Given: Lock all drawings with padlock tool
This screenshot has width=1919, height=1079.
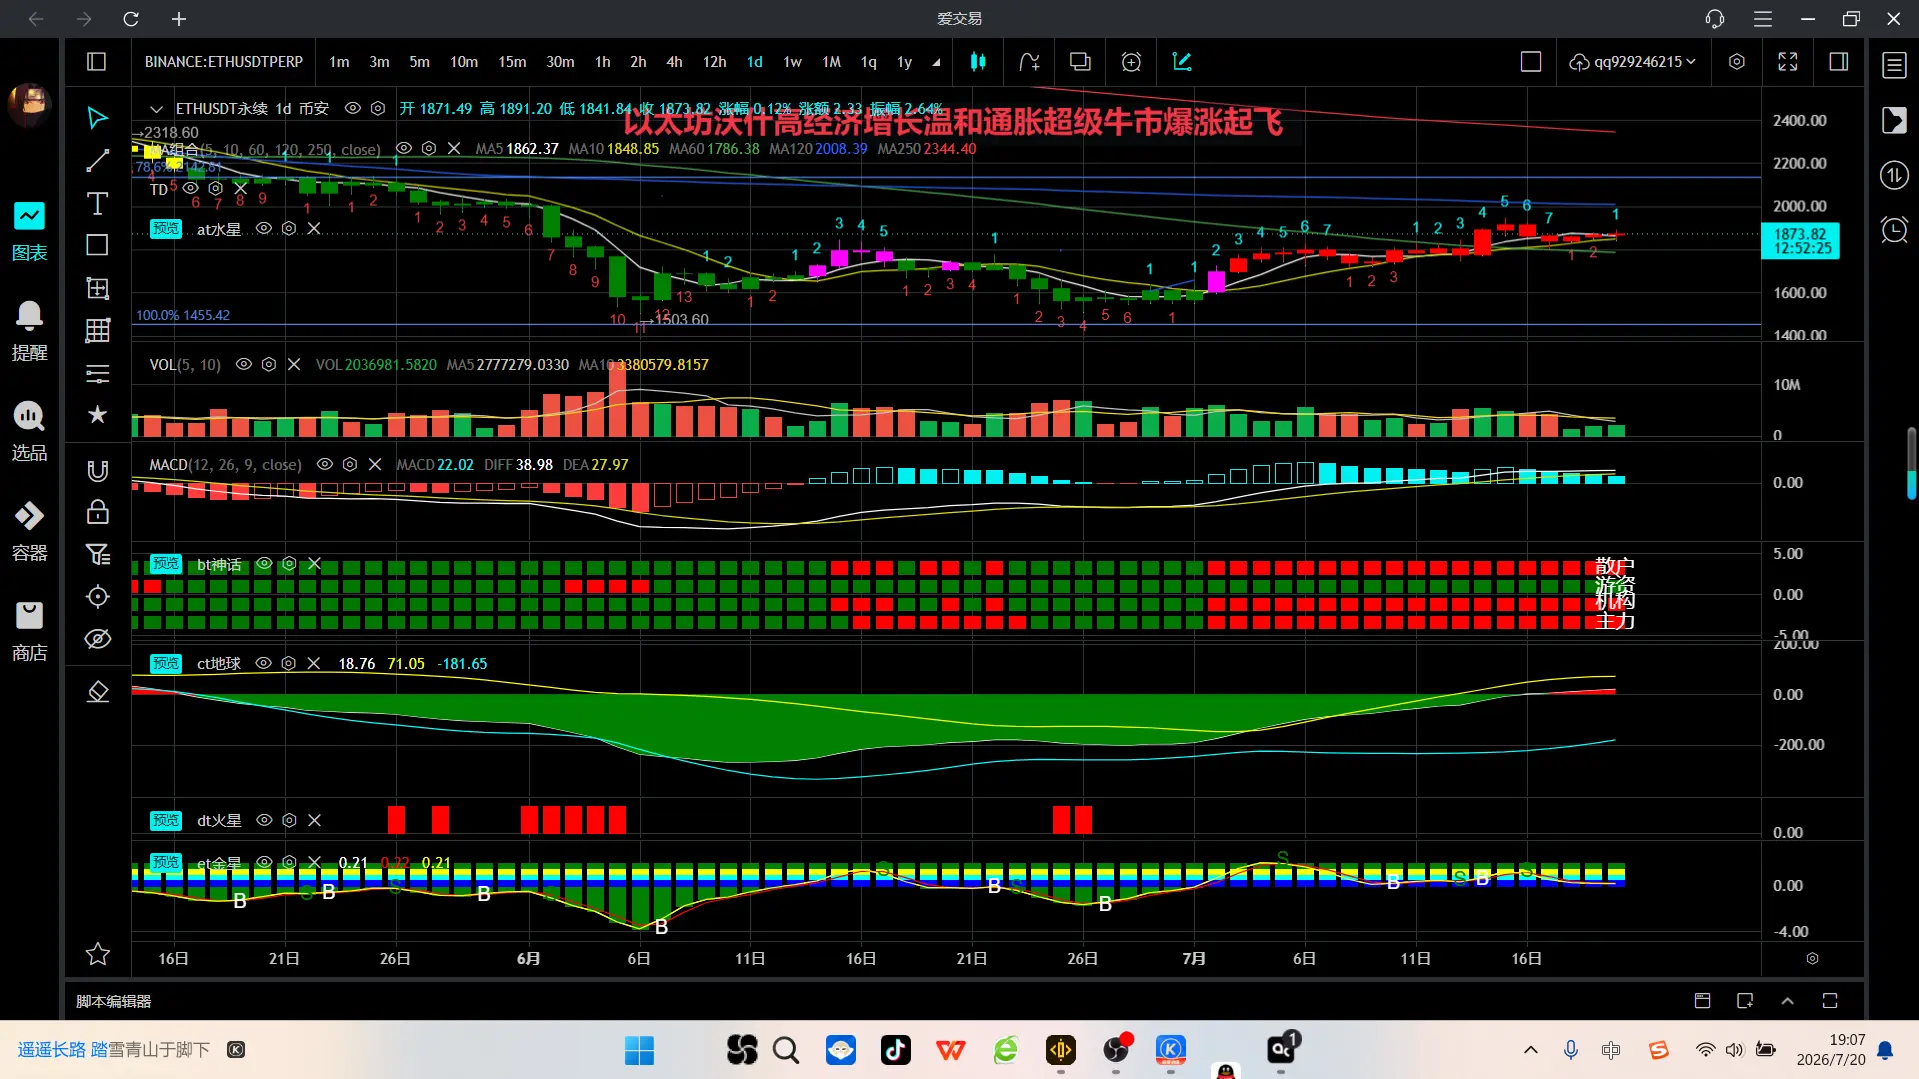Looking at the screenshot, I should (x=97, y=513).
